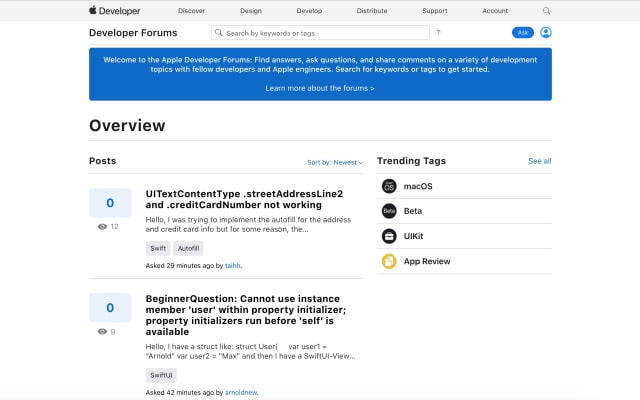Screen dimensions: 640x400
Task: Click the UIKit trending tag icon
Action: 389,236
